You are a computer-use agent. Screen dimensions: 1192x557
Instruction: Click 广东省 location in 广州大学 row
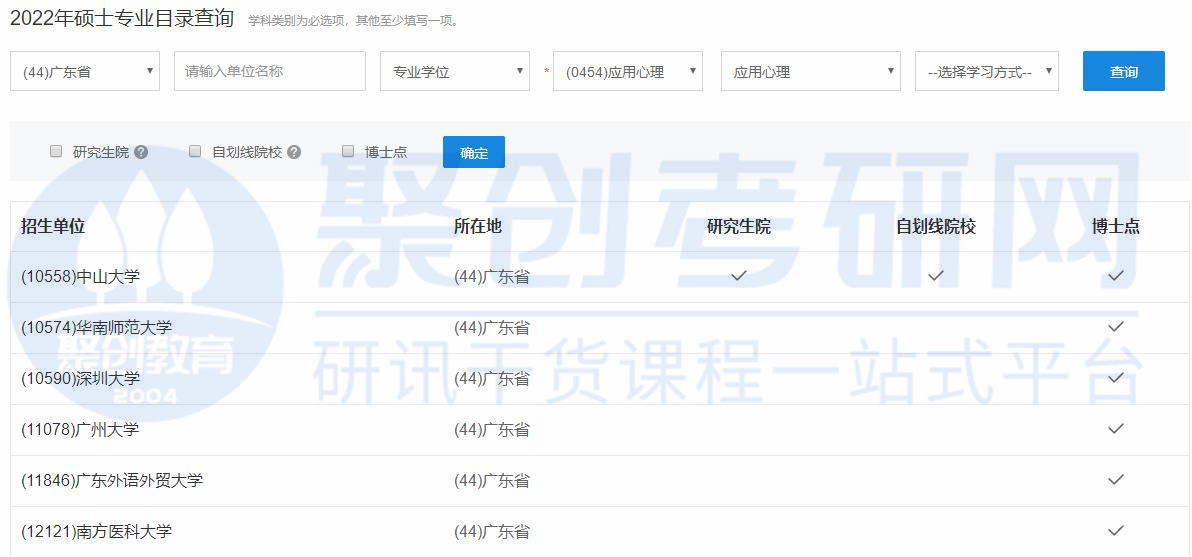point(492,429)
